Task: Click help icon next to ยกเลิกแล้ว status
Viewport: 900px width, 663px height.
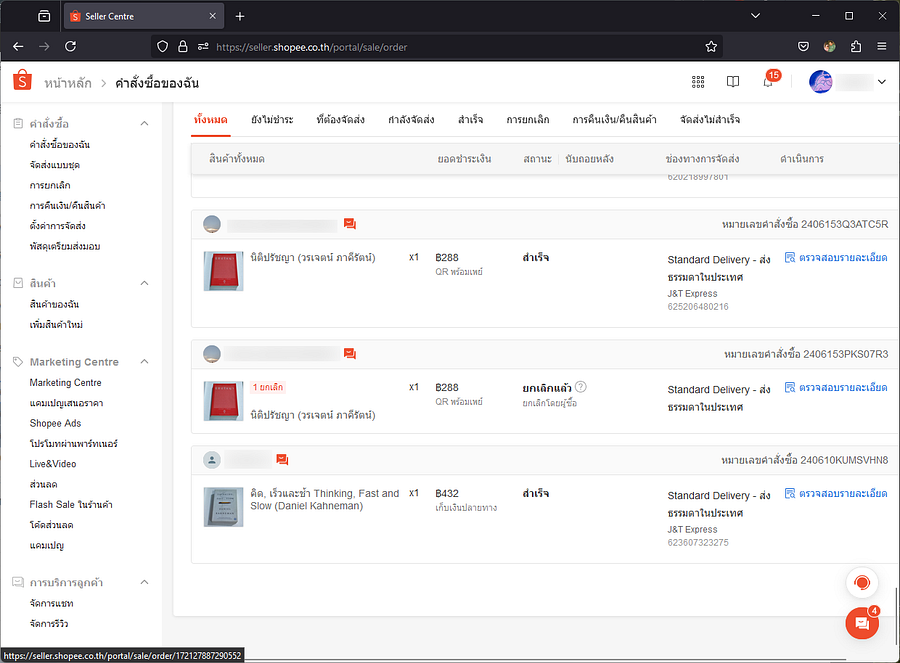Action: (581, 387)
